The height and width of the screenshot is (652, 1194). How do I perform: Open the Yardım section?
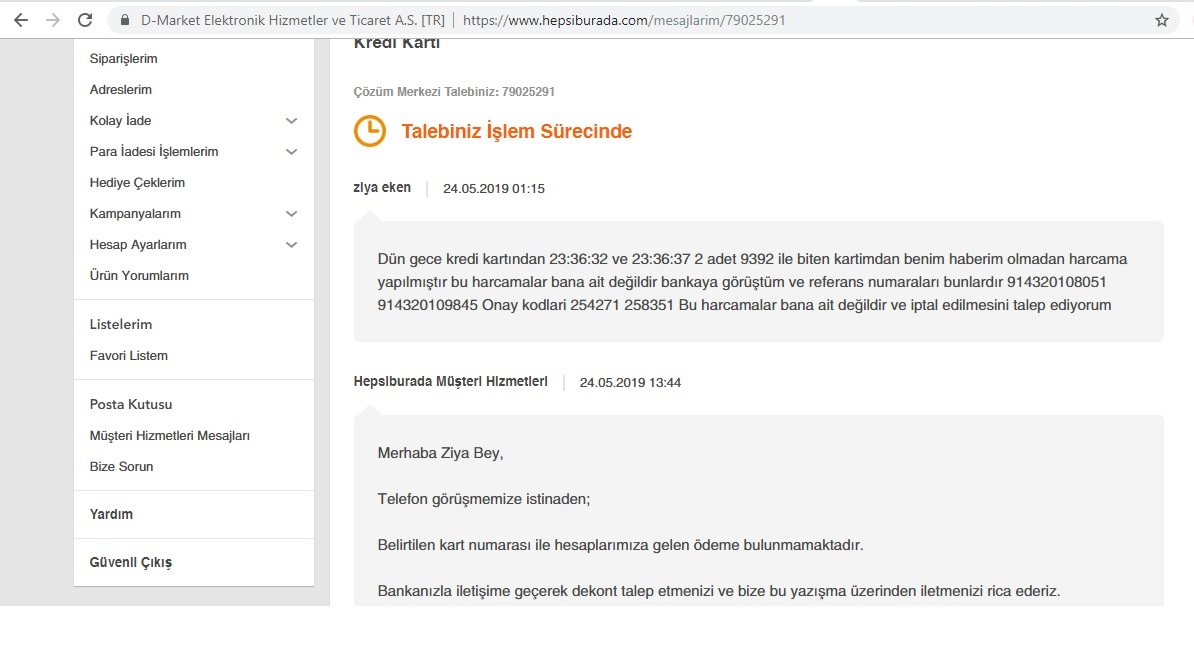pyautogui.click(x=111, y=515)
